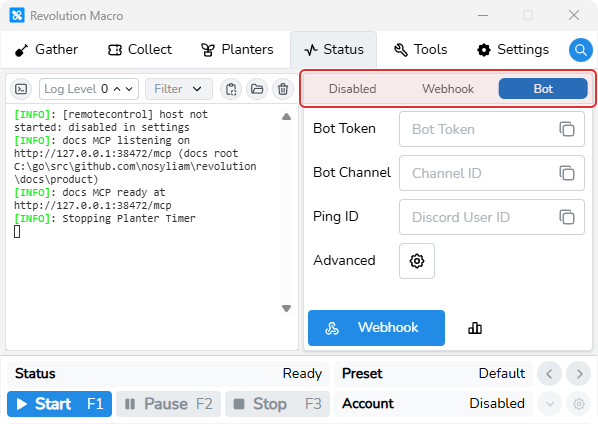The height and width of the screenshot is (424, 598).
Task: Open the Settings tab
Action: pos(513,50)
